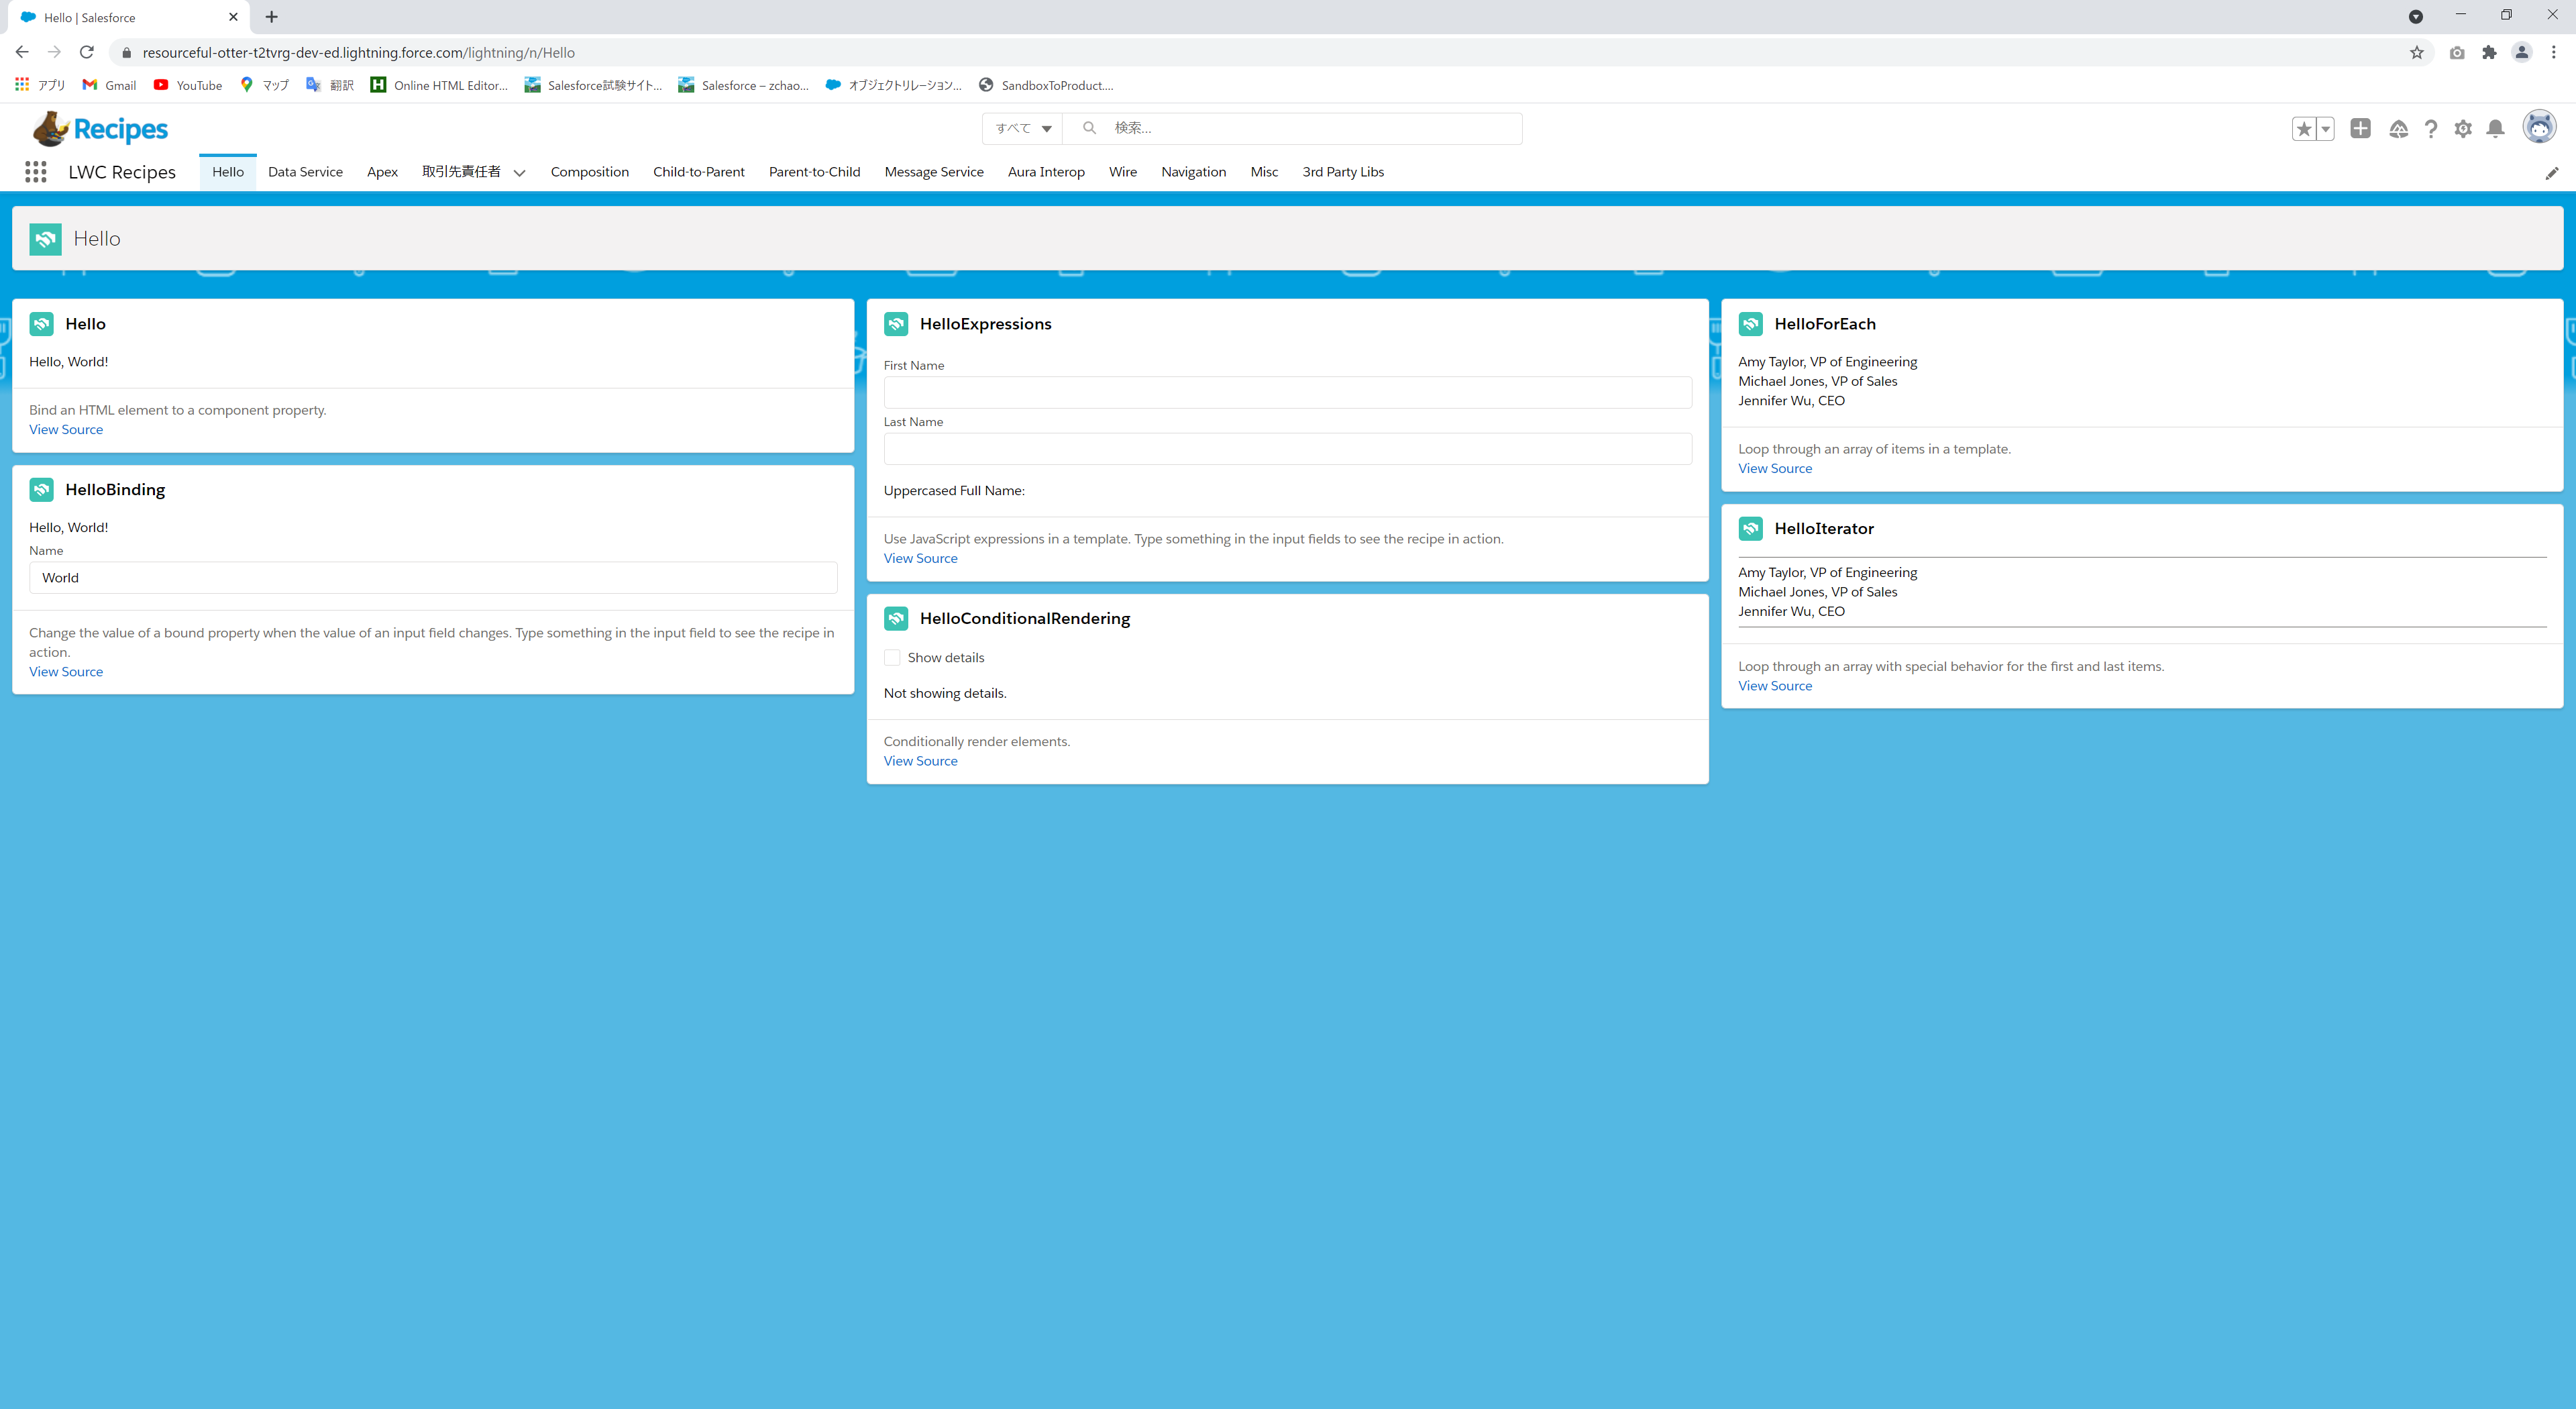
Task: Open the Favorites star icon
Action: [x=2304, y=129]
